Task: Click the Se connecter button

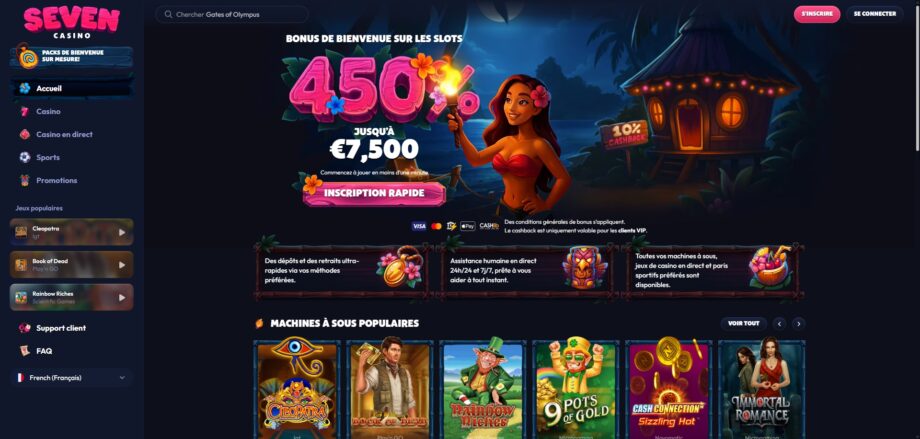Action: pyautogui.click(x=874, y=14)
